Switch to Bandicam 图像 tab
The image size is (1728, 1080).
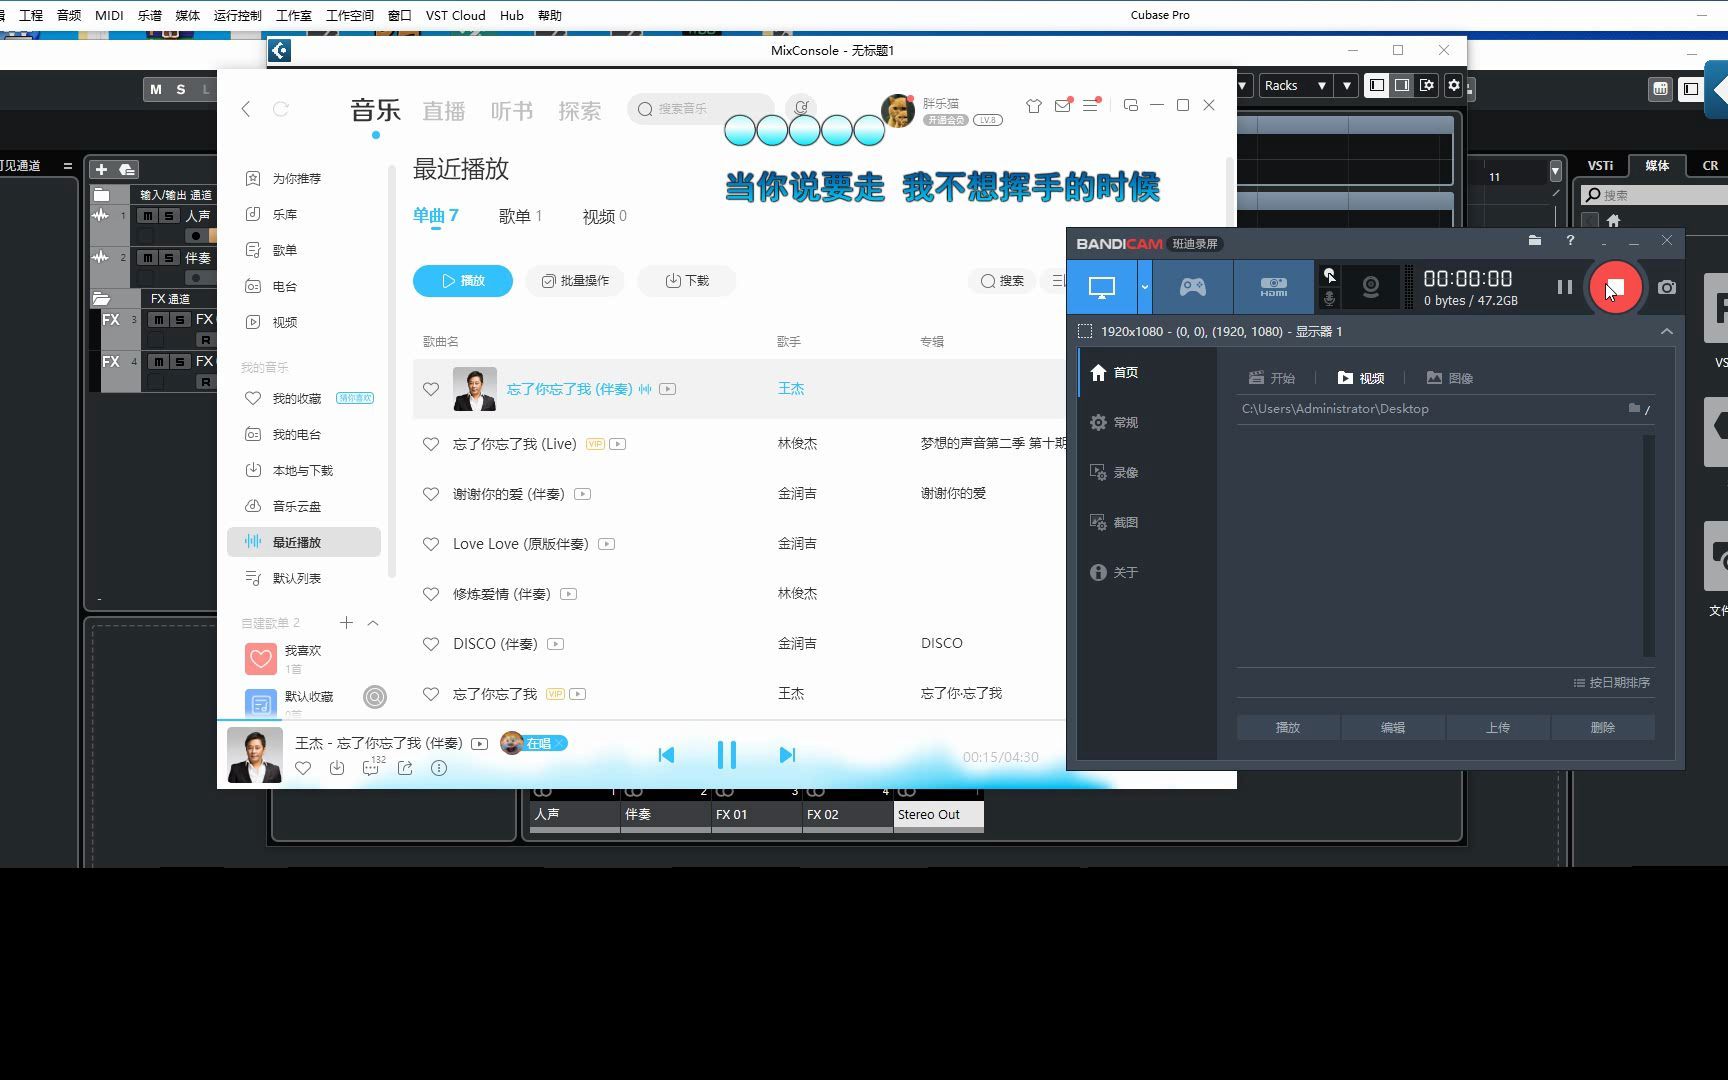(x=1449, y=378)
